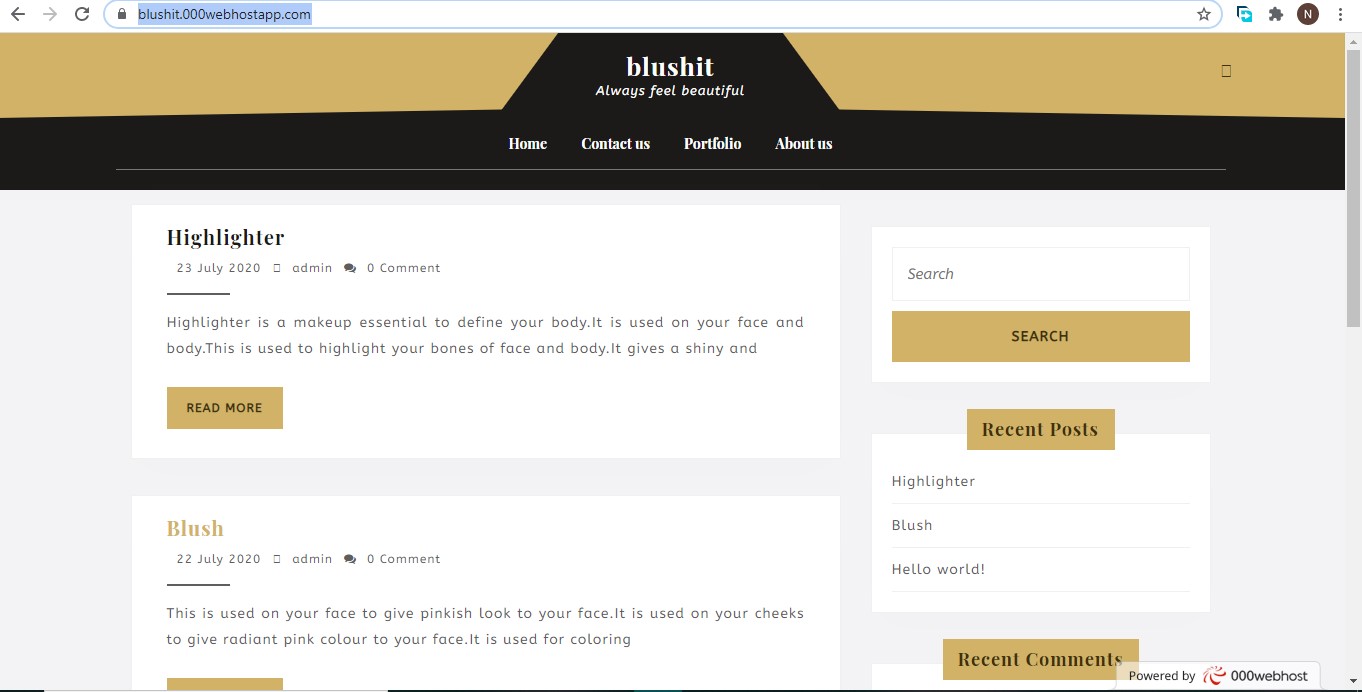The image size is (1362, 692).
Task: Click the Blush post excerpt text
Action: [485, 626]
